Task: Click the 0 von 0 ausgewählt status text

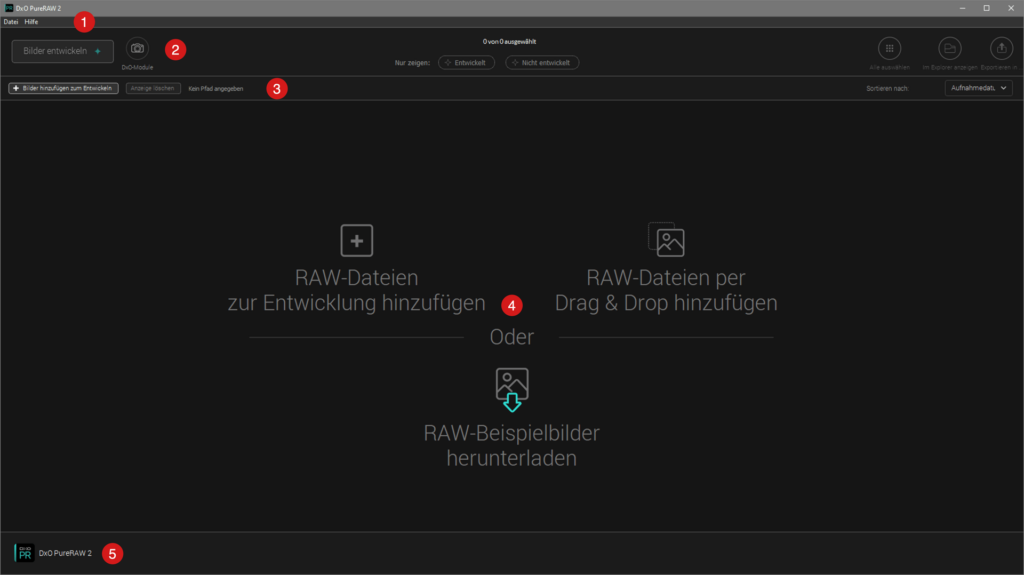Action: coord(509,41)
